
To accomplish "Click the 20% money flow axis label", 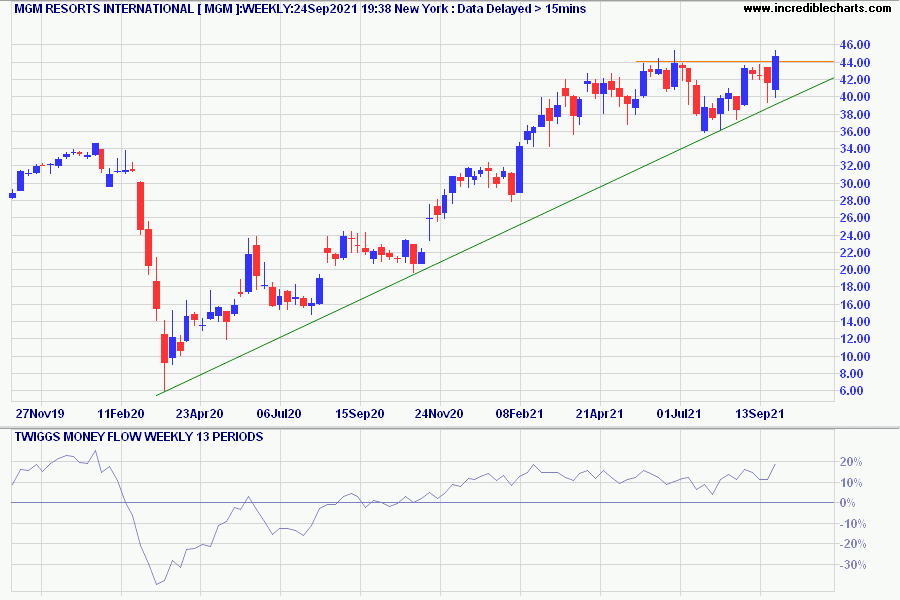I will [851, 462].
